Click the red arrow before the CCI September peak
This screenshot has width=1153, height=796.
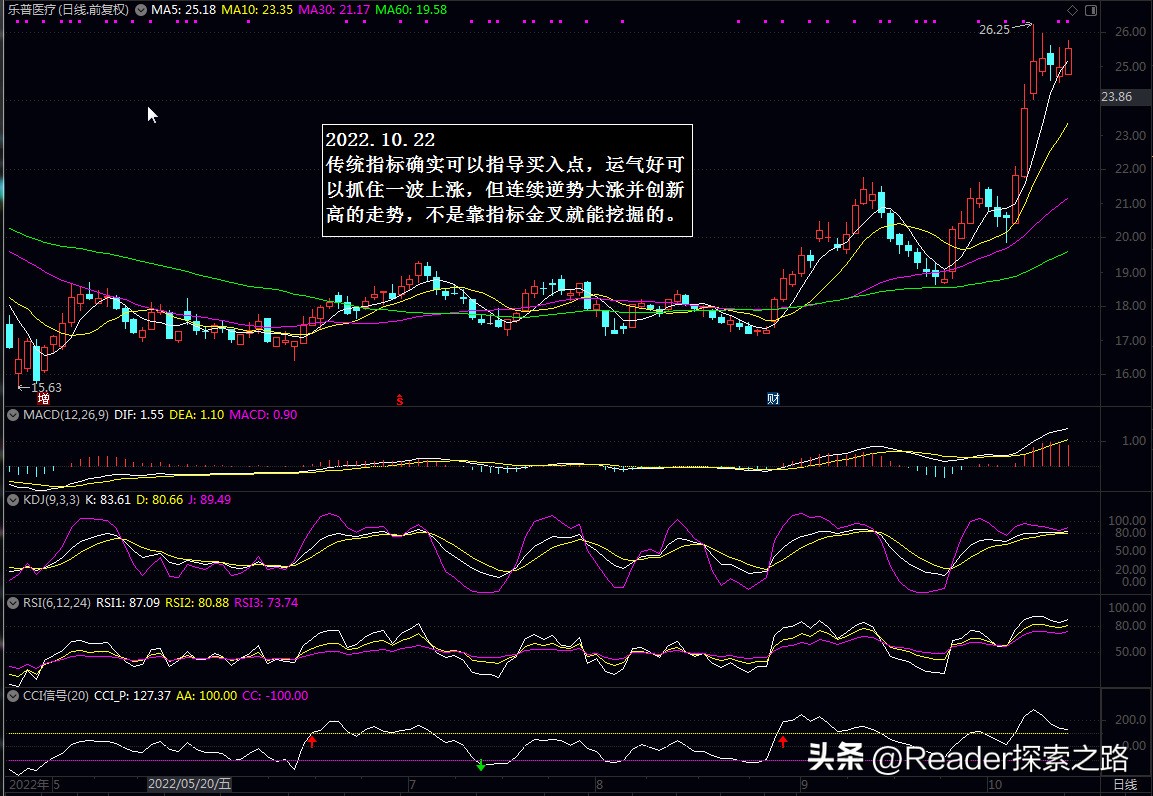(781, 743)
